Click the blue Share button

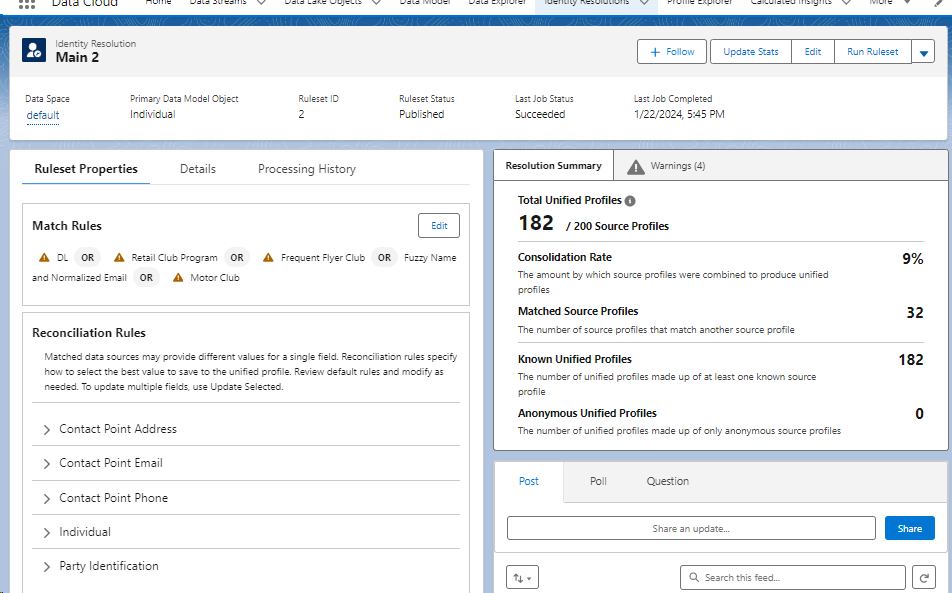[910, 529]
